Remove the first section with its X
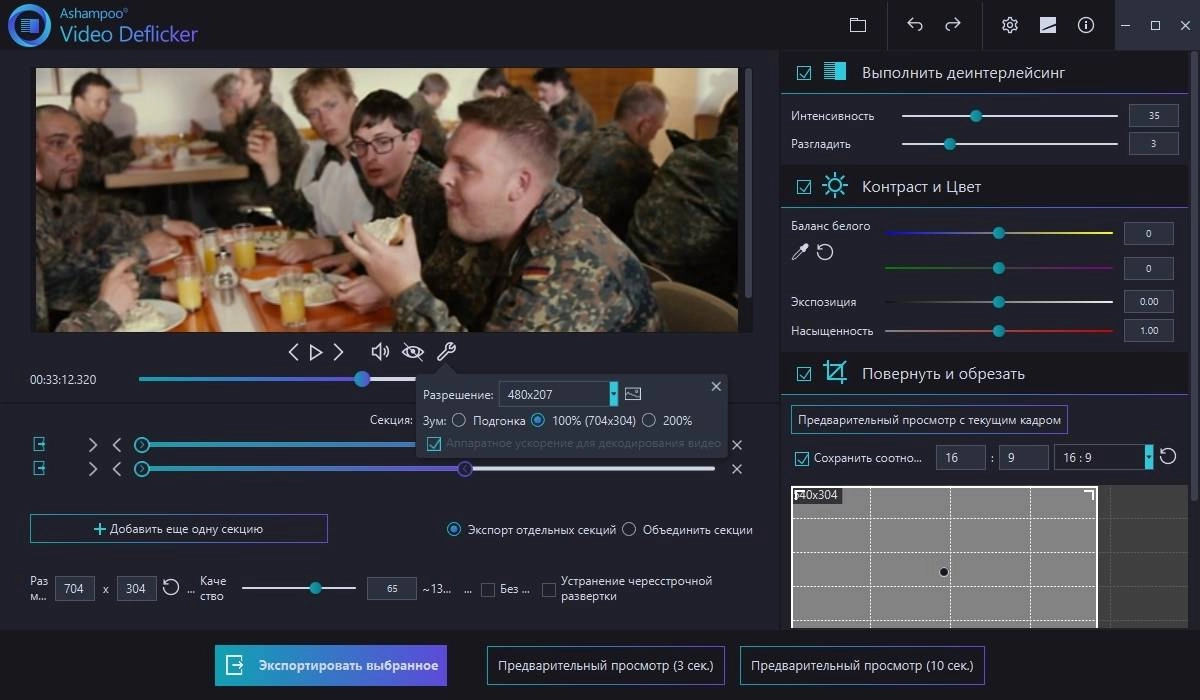This screenshot has height=700, width=1200. pos(737,445)
